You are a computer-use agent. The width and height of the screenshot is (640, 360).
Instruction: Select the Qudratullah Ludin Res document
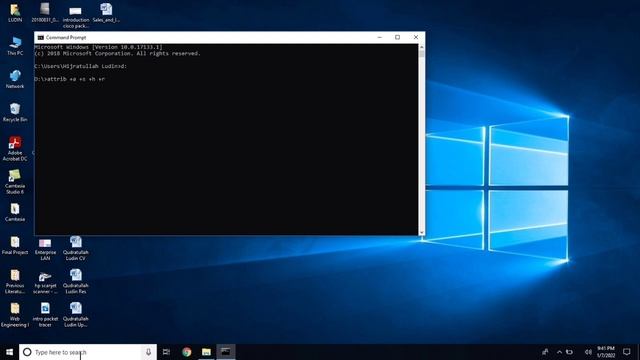(x=76, y=282)
